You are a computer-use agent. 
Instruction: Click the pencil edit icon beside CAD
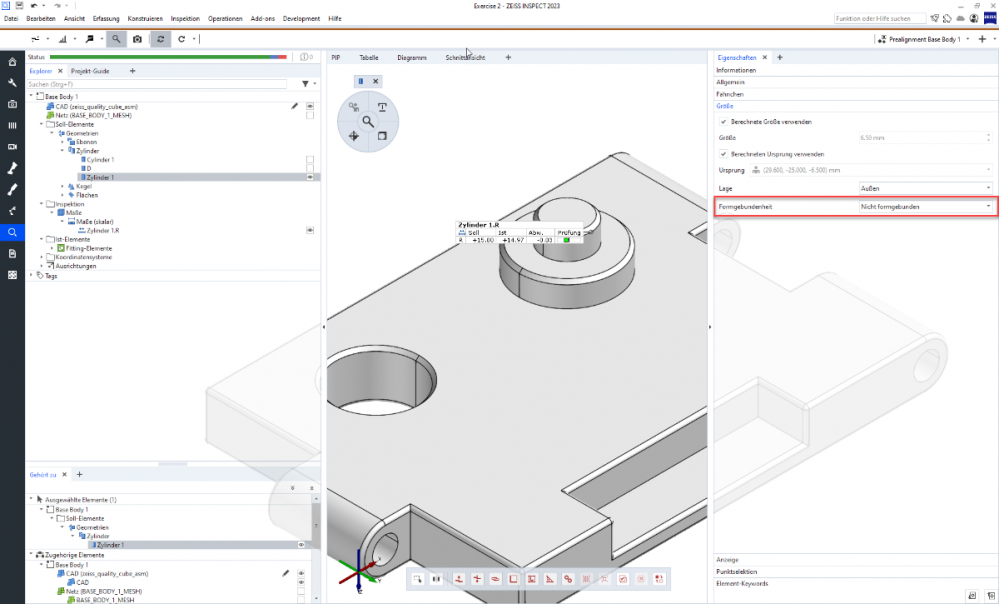click(x=294, y=105)
